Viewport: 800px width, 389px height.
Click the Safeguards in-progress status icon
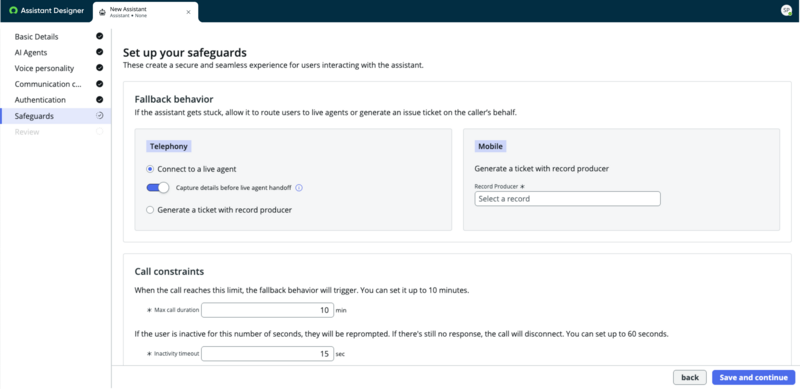pyautogui.click(x=99, y=115)
